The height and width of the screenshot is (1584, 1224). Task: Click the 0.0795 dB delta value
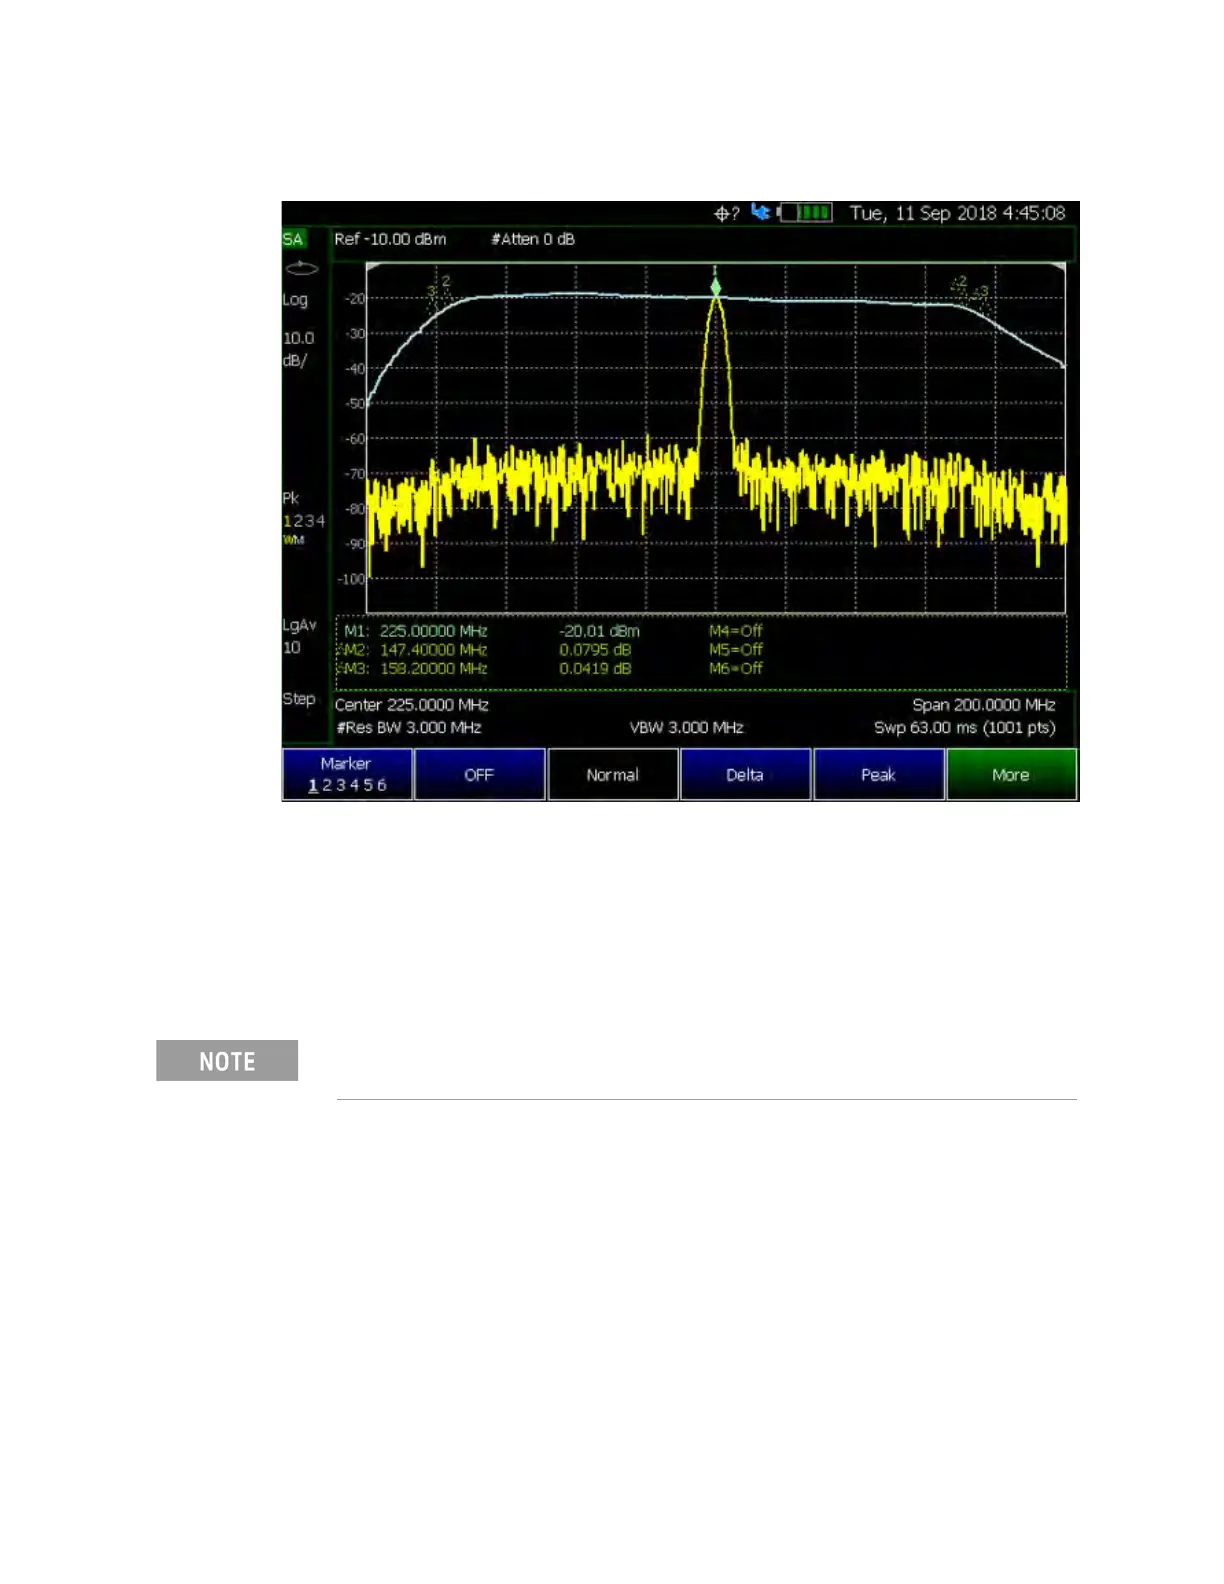point(595,650)
